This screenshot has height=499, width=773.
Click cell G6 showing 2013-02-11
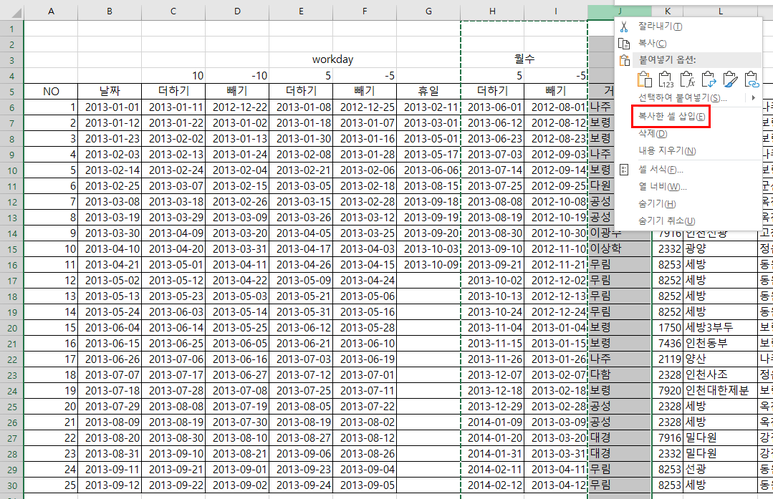428,107
